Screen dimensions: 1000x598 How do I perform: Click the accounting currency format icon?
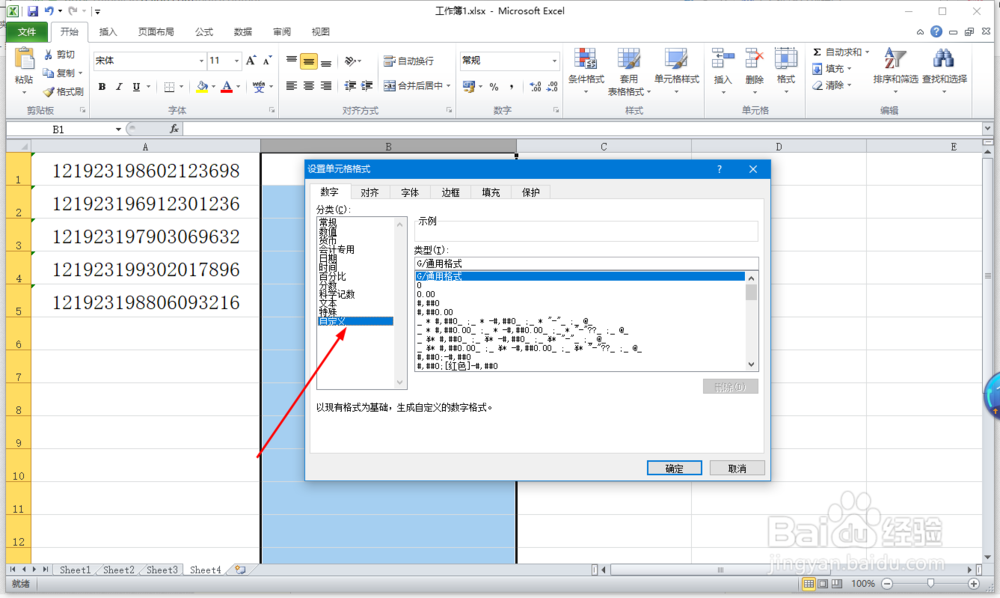(469, 86)
